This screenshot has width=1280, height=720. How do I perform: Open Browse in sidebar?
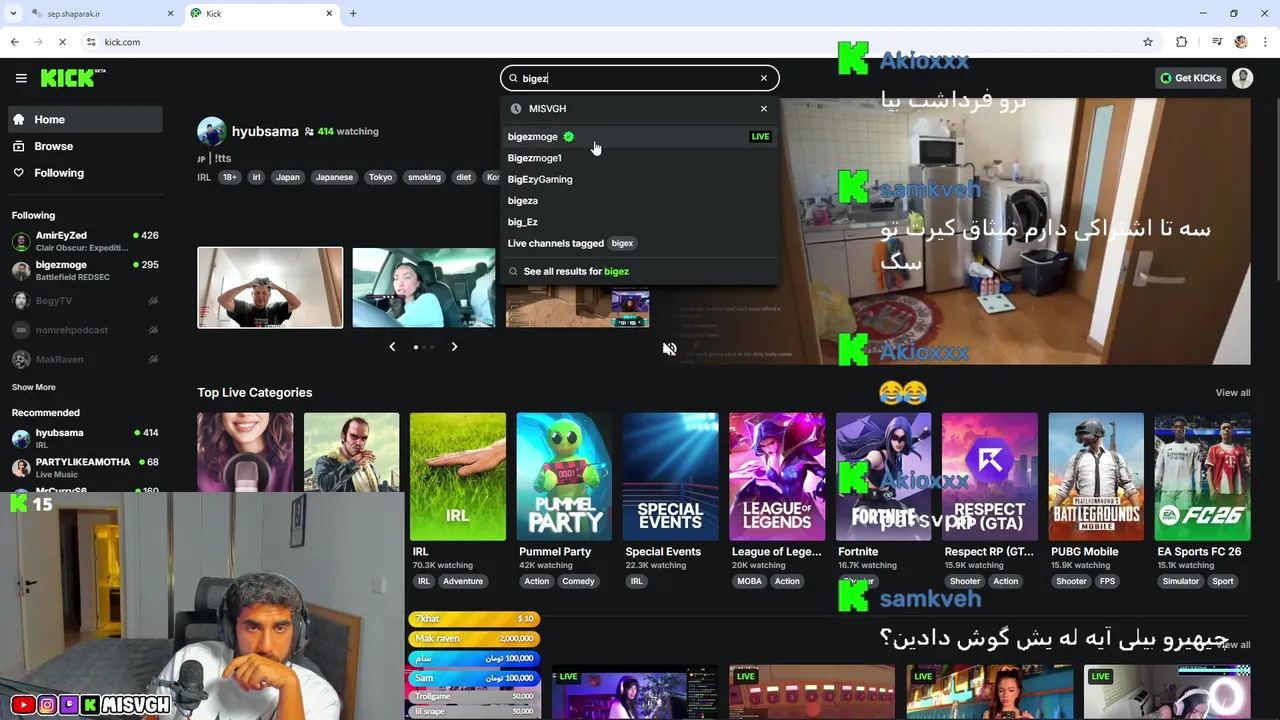point(85,146)
